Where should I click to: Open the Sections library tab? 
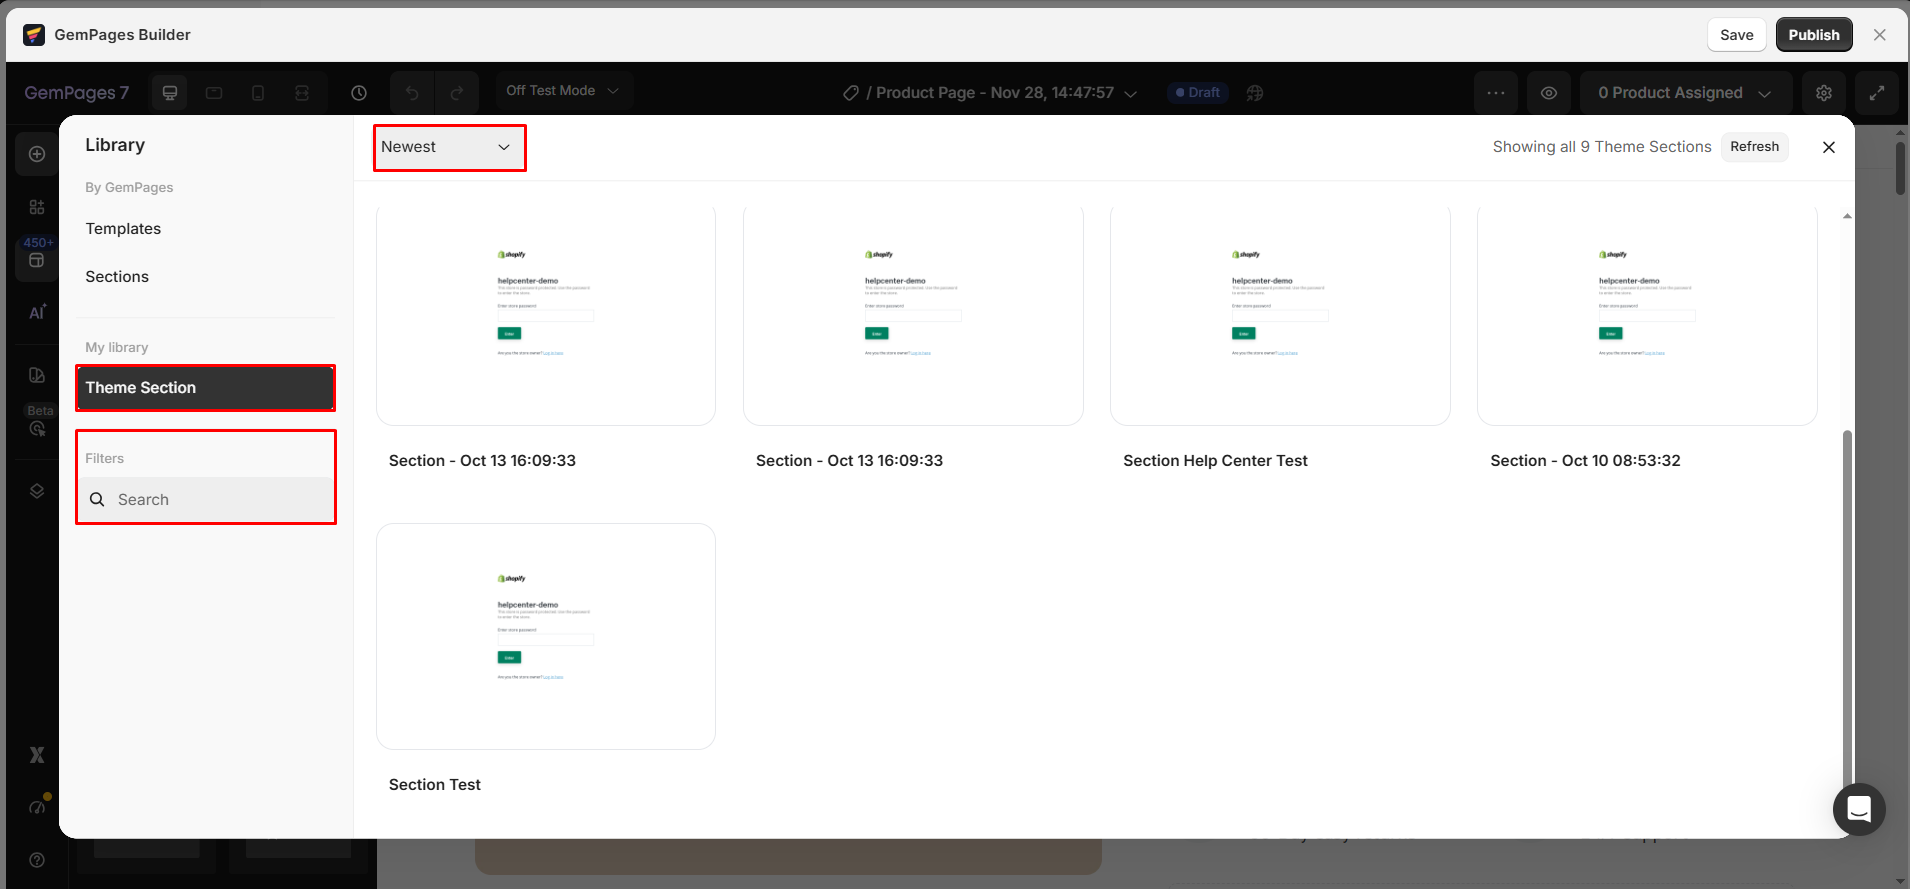click(117, 277)
